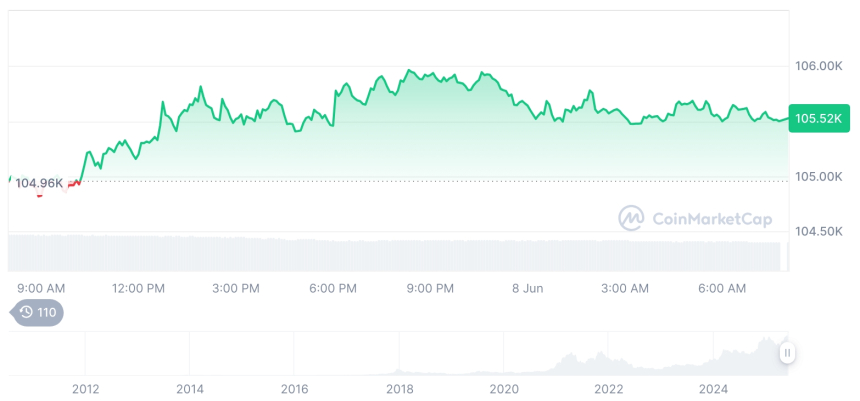860x401 pixels.
Task: Select the 105.00K price axis label
Action: point(818,177)
